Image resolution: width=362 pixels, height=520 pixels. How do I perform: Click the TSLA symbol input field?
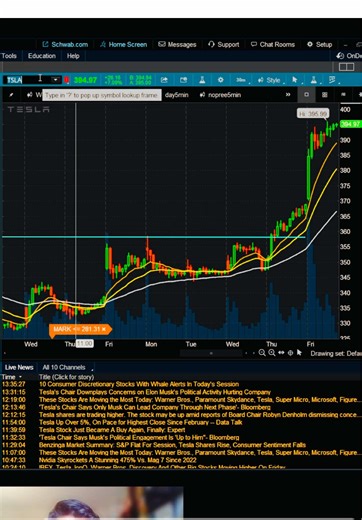27,80
